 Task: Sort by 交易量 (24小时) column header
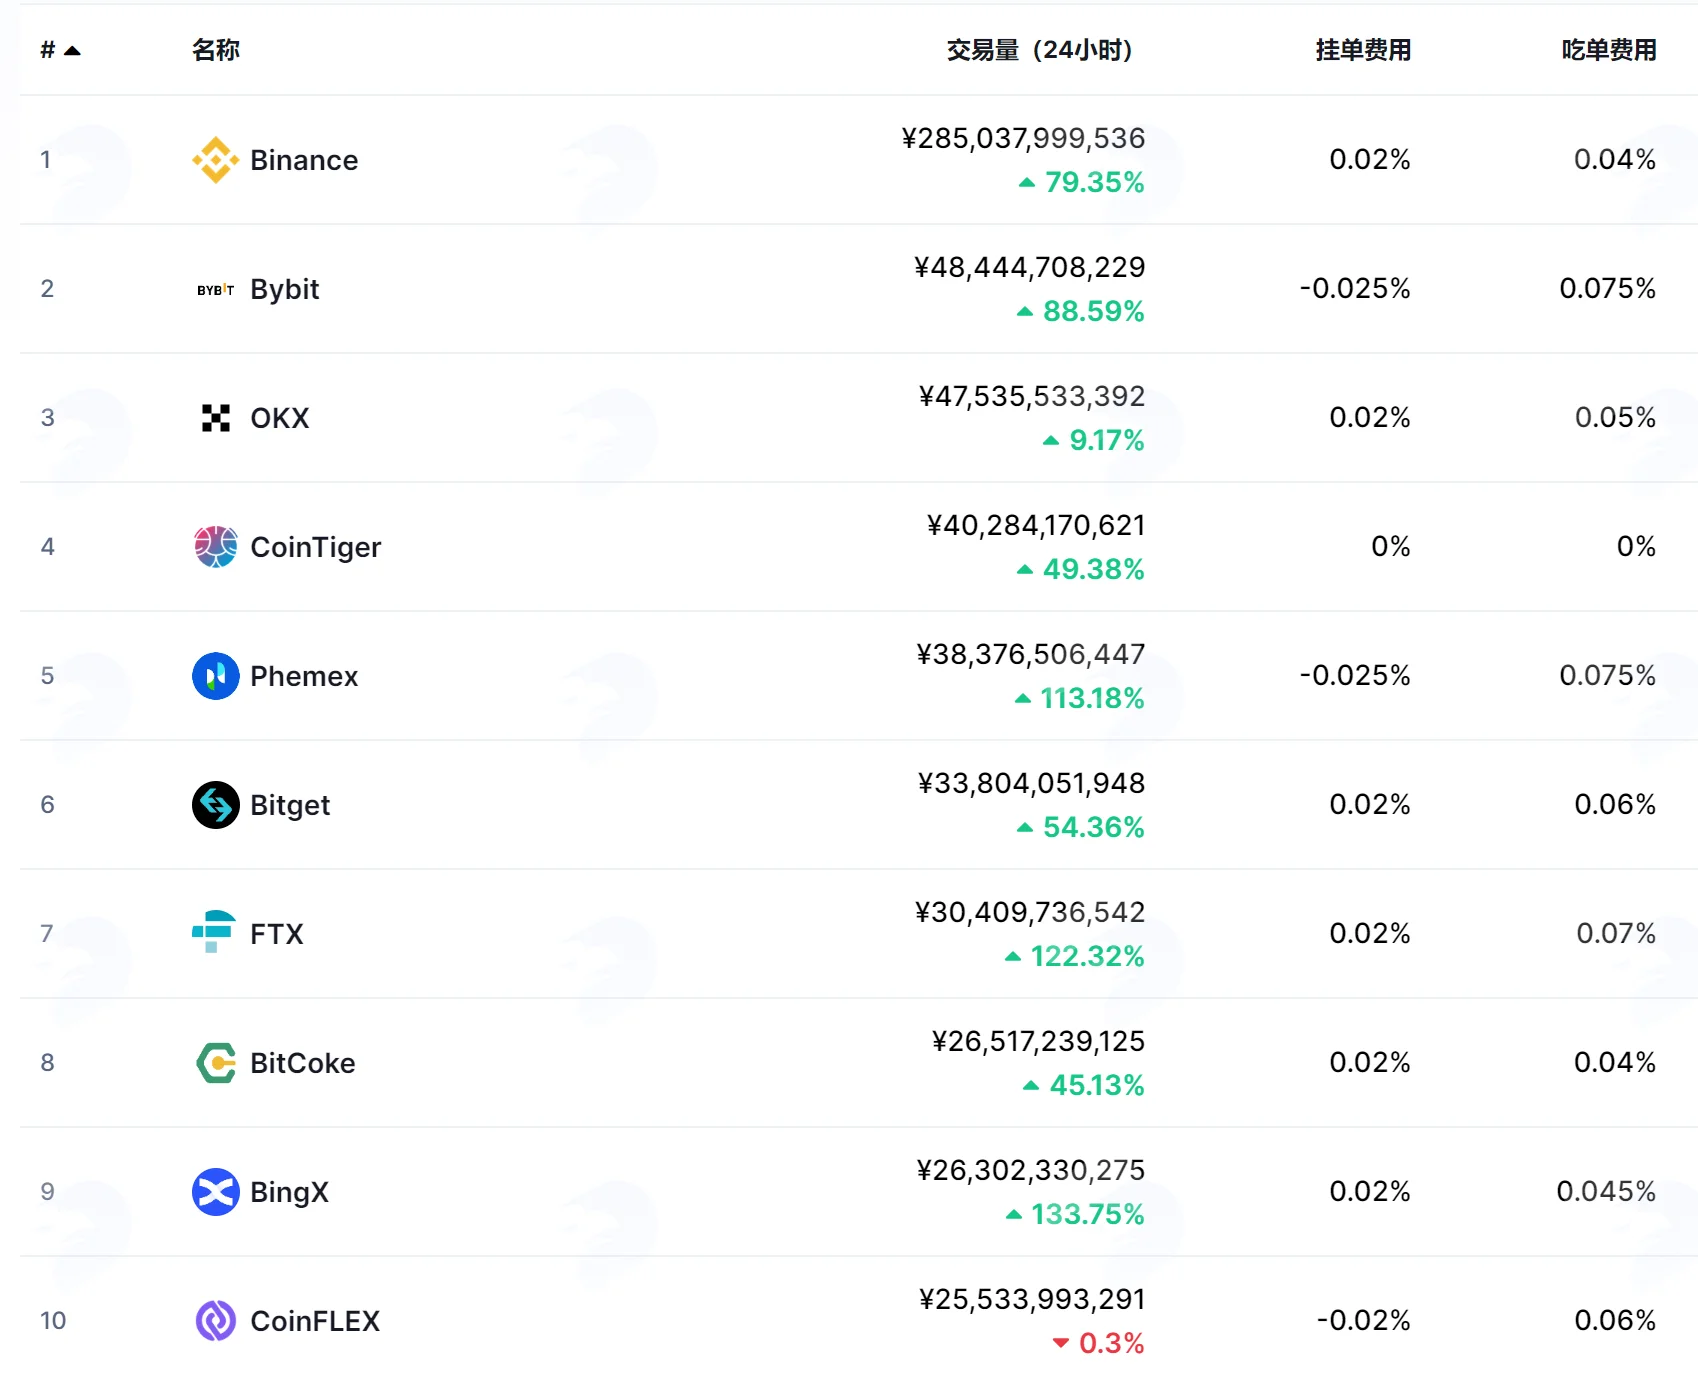coord(1039,50)
